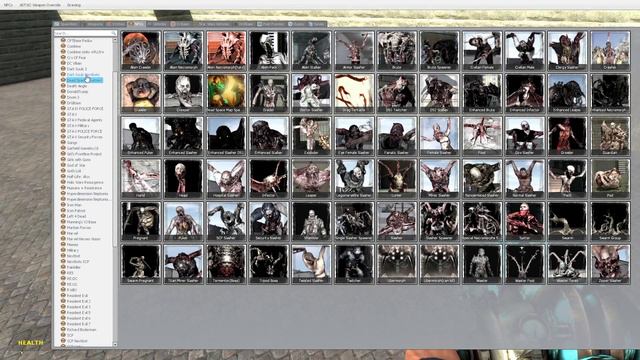Image resolution: width=640 pixels, height=360 pixels.
Task: Pick the Armor Slasher NPC
Action: 354,51
